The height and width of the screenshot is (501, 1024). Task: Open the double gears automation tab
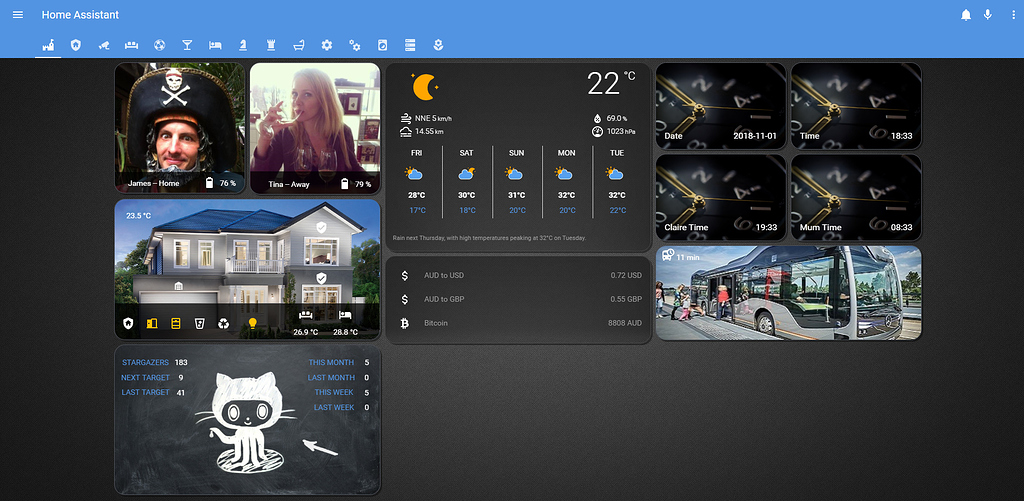(355, 45)
